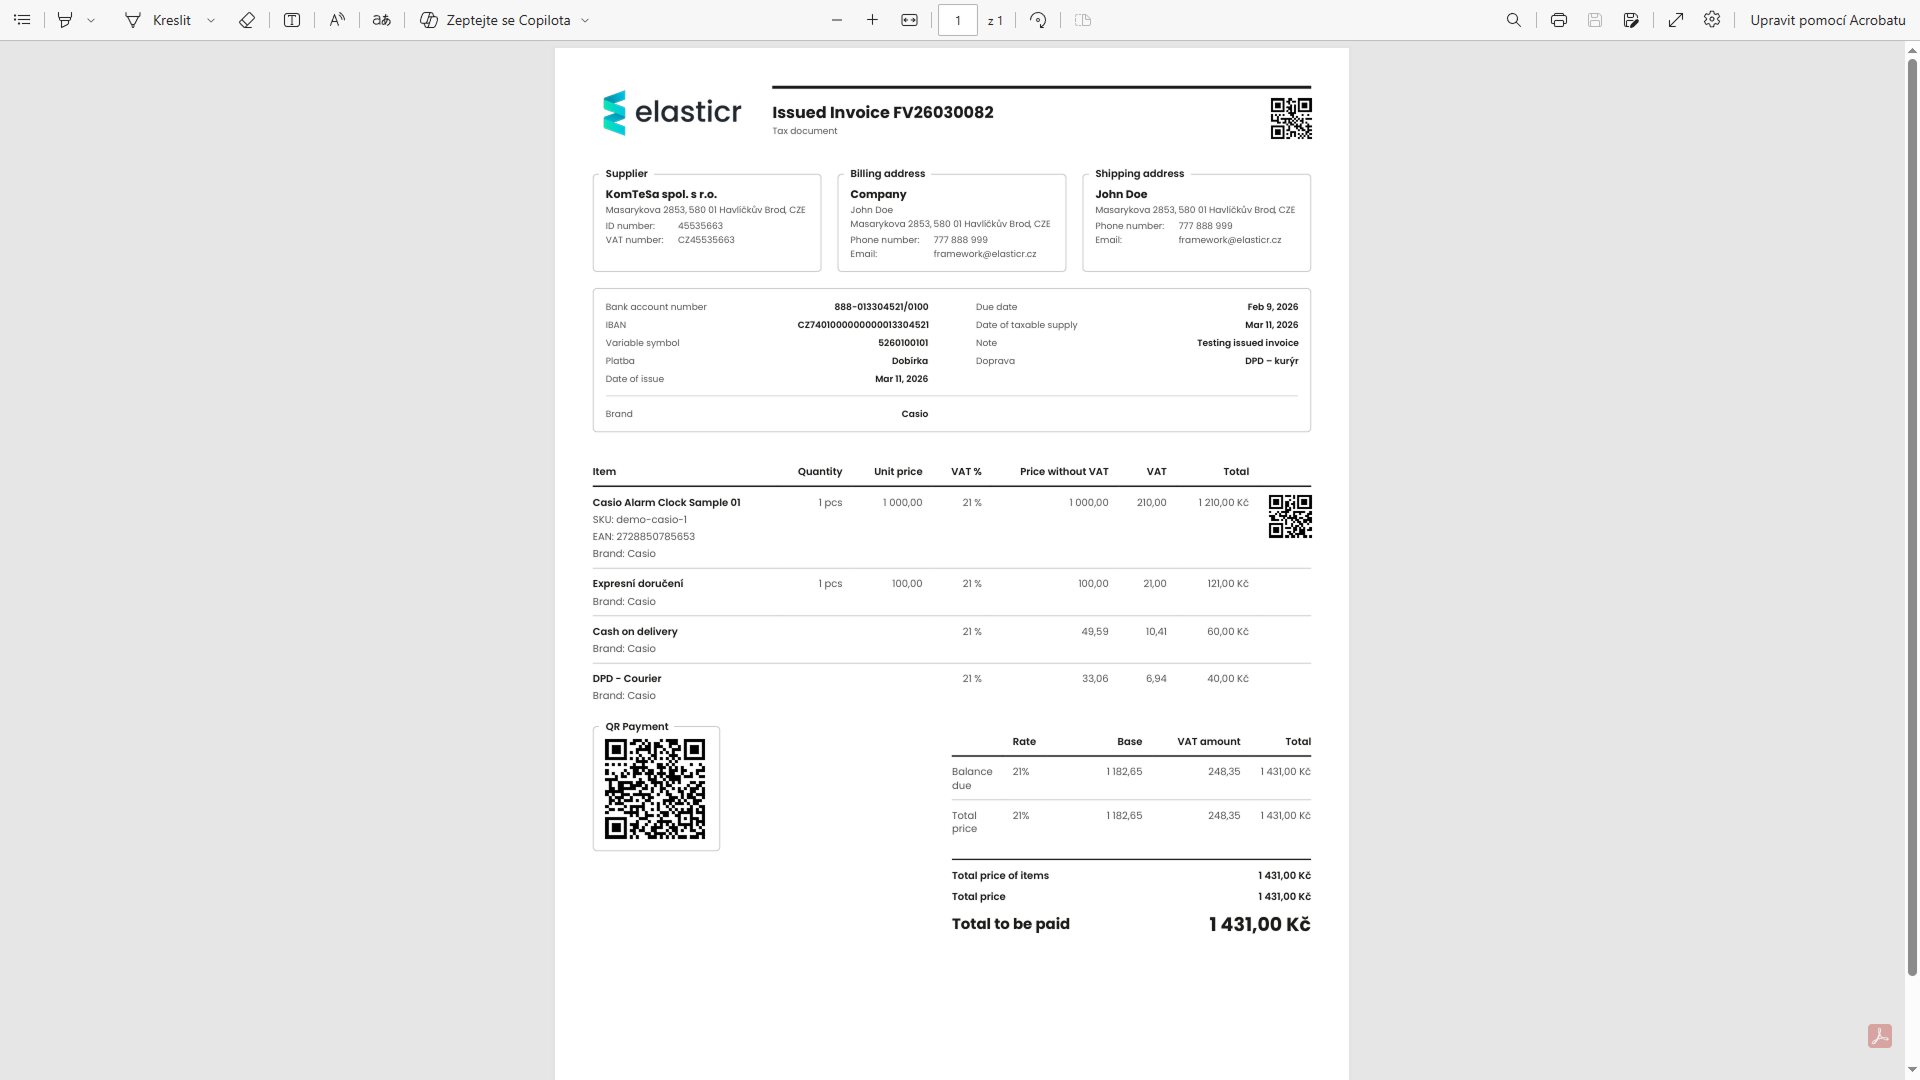The image size is (1920, 1080).
Task: Zoom in on the invoice
Action: point(872,20)
